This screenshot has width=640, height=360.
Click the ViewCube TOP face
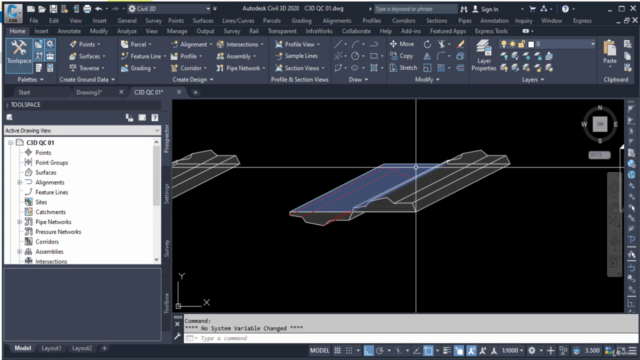pyautogui.click(x=600, y=124)
